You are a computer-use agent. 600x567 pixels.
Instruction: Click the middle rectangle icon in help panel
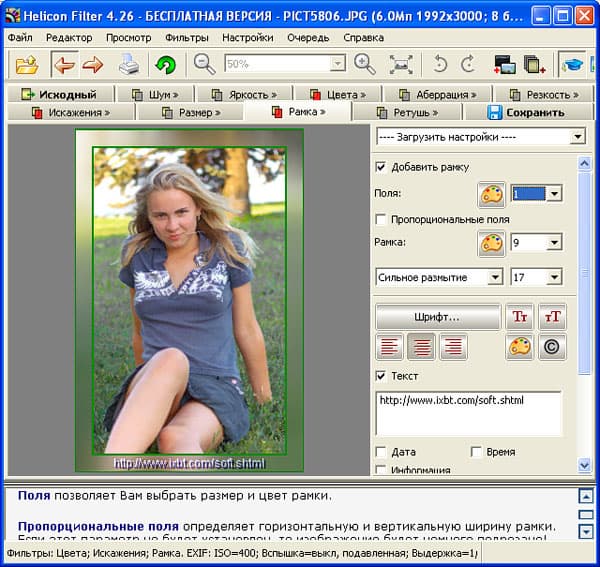pyautogui.click(x=586, y=515)
